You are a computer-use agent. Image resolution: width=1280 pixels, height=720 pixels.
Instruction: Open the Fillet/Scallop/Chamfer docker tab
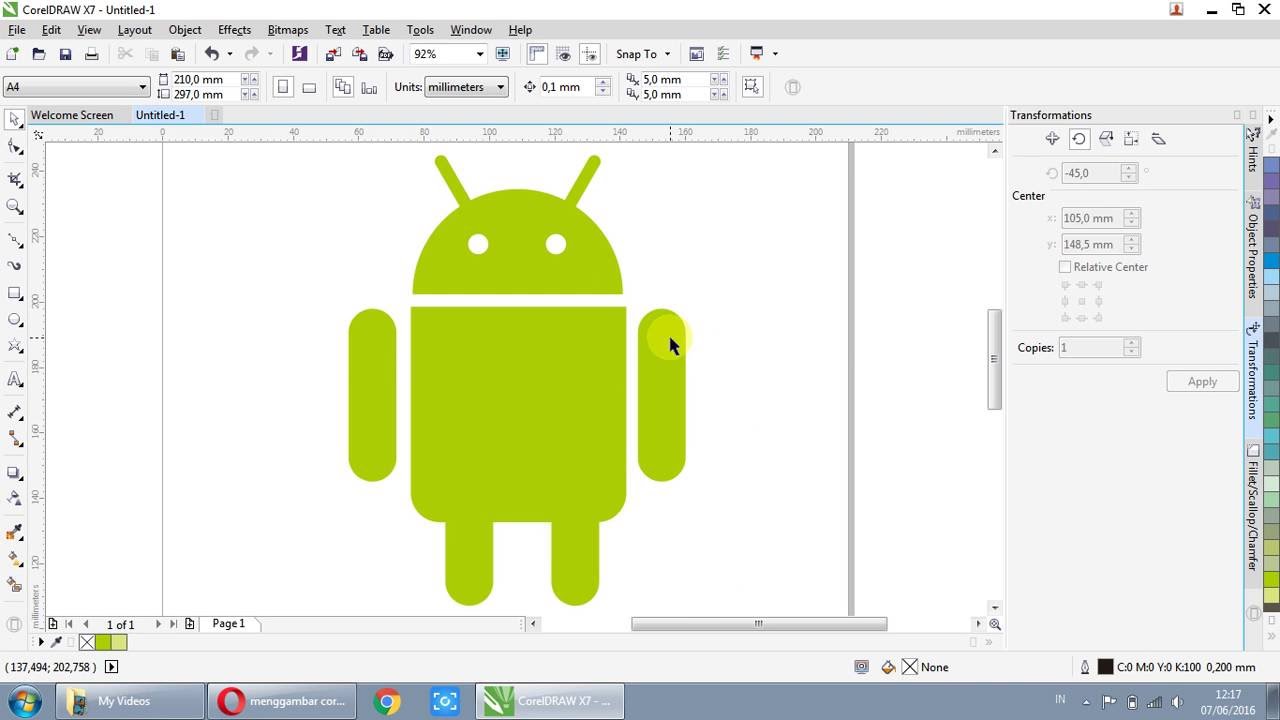[1252, 508]
